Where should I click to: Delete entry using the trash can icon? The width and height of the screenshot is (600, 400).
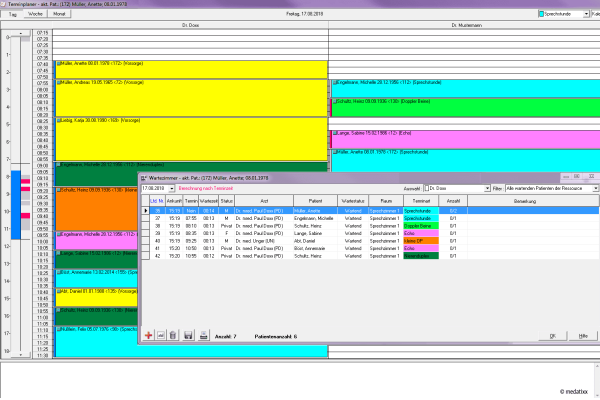tap(173, 335)
